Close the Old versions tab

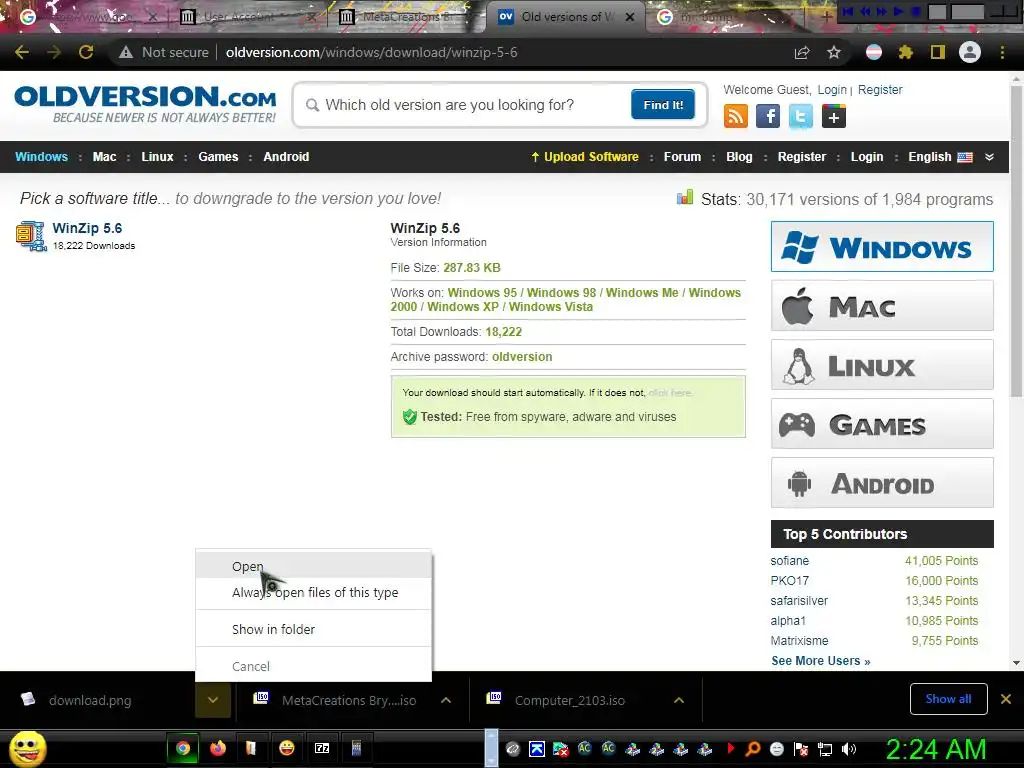(630, 17)
